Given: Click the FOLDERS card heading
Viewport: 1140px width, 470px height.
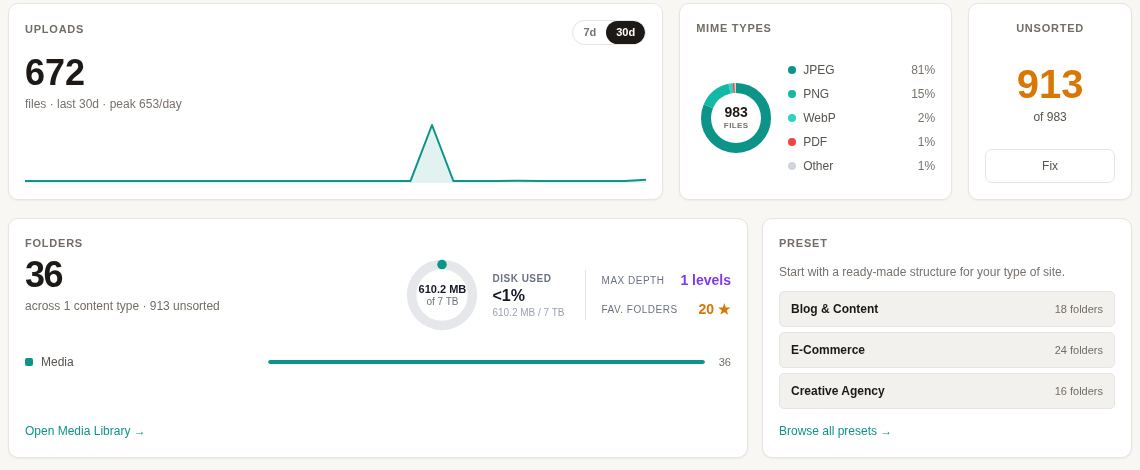Looking at the screenshot, I should click(x=54, y=243).
